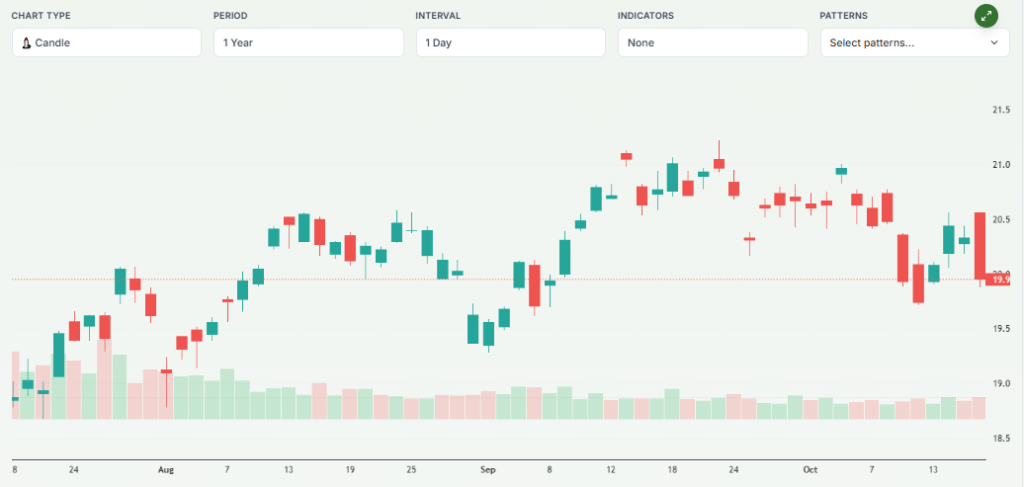Open the Period dropdown showing 1 Year
Image resolution: width=1024 pixels, height=487 pixels.
click(309, 43)
